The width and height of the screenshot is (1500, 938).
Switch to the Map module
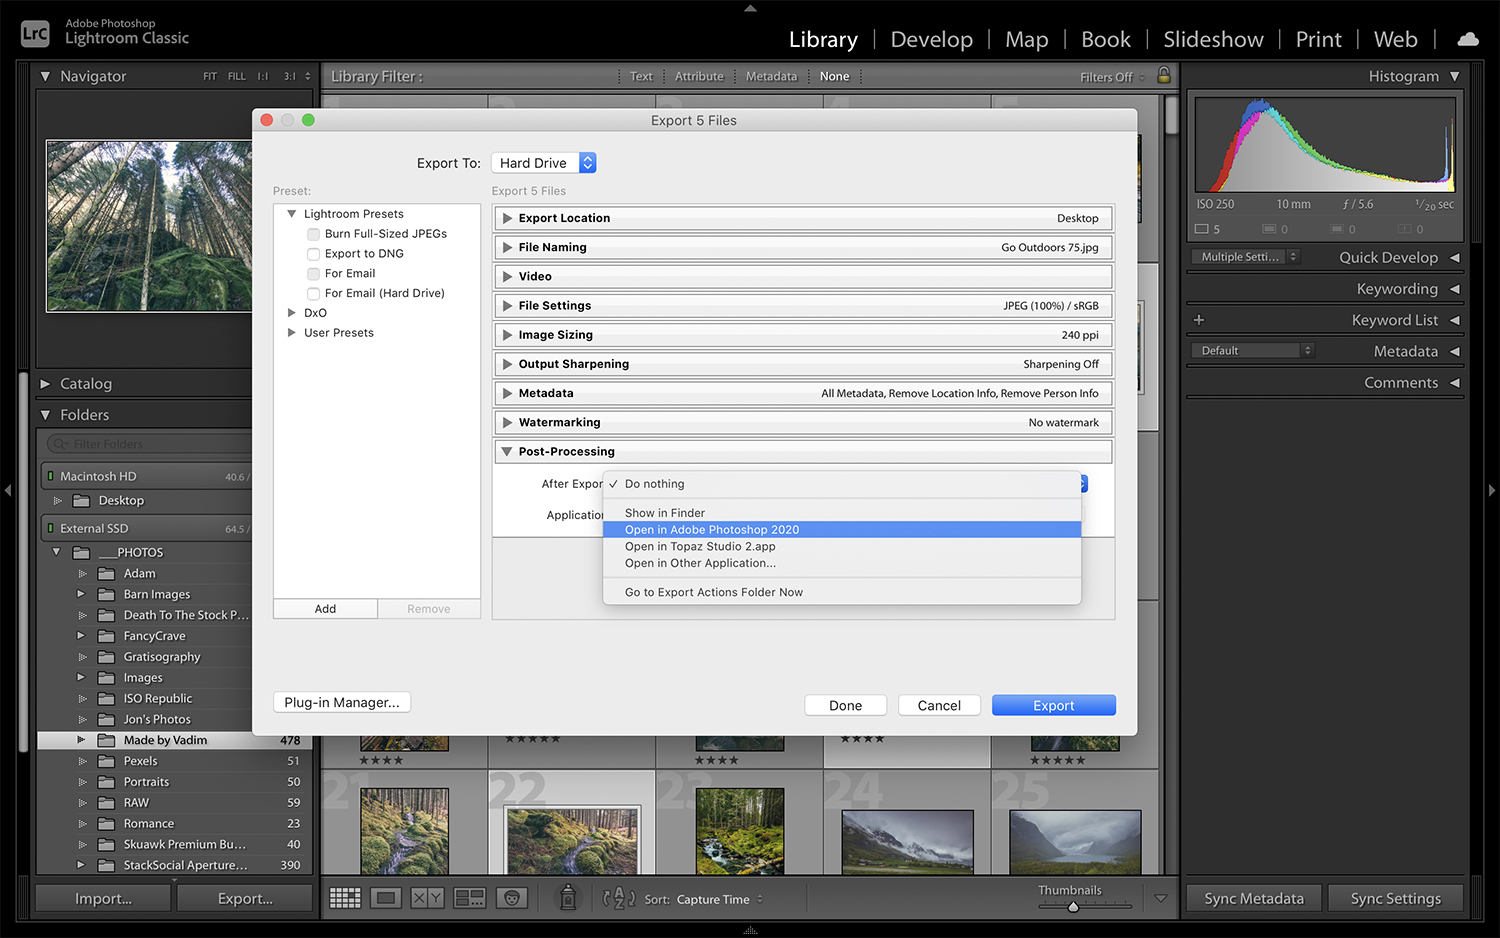click(x=1026, y=40)
